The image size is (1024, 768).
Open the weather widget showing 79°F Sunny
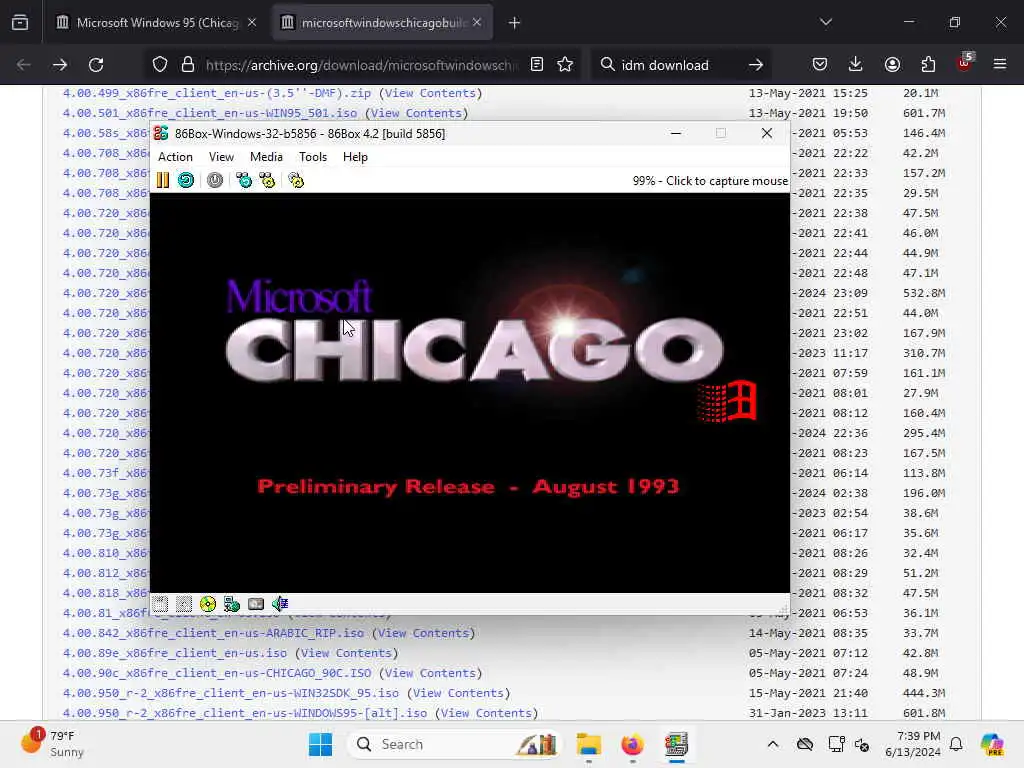click(52, 744)
